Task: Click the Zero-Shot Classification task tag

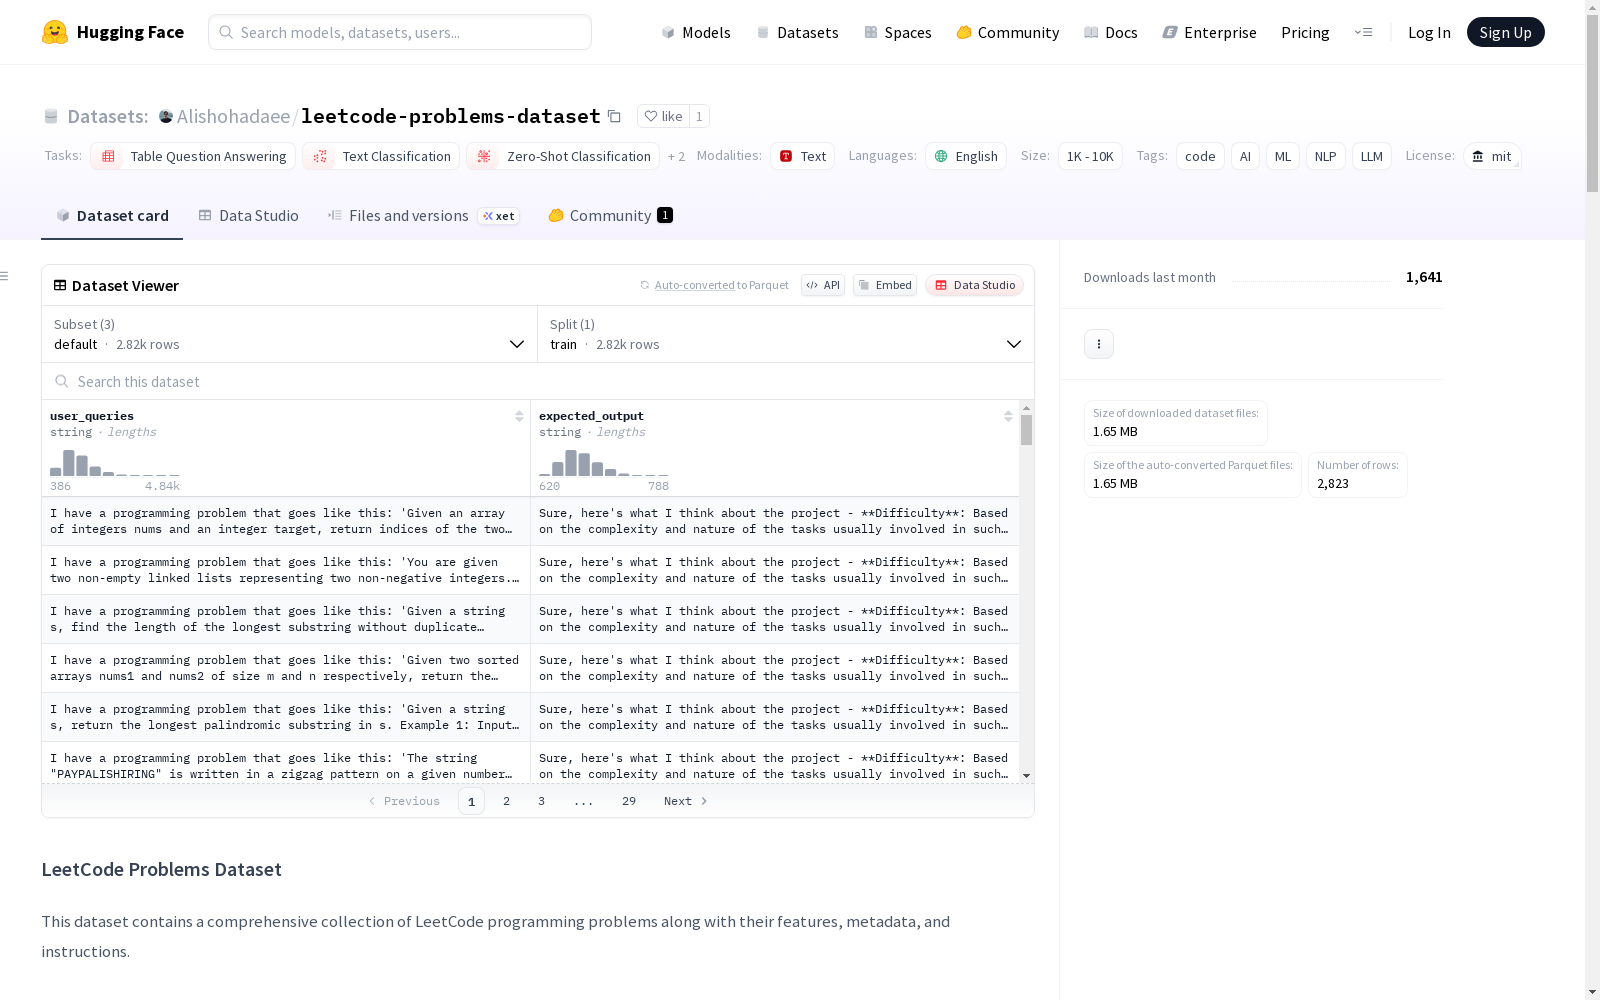Action: (563, 156)
